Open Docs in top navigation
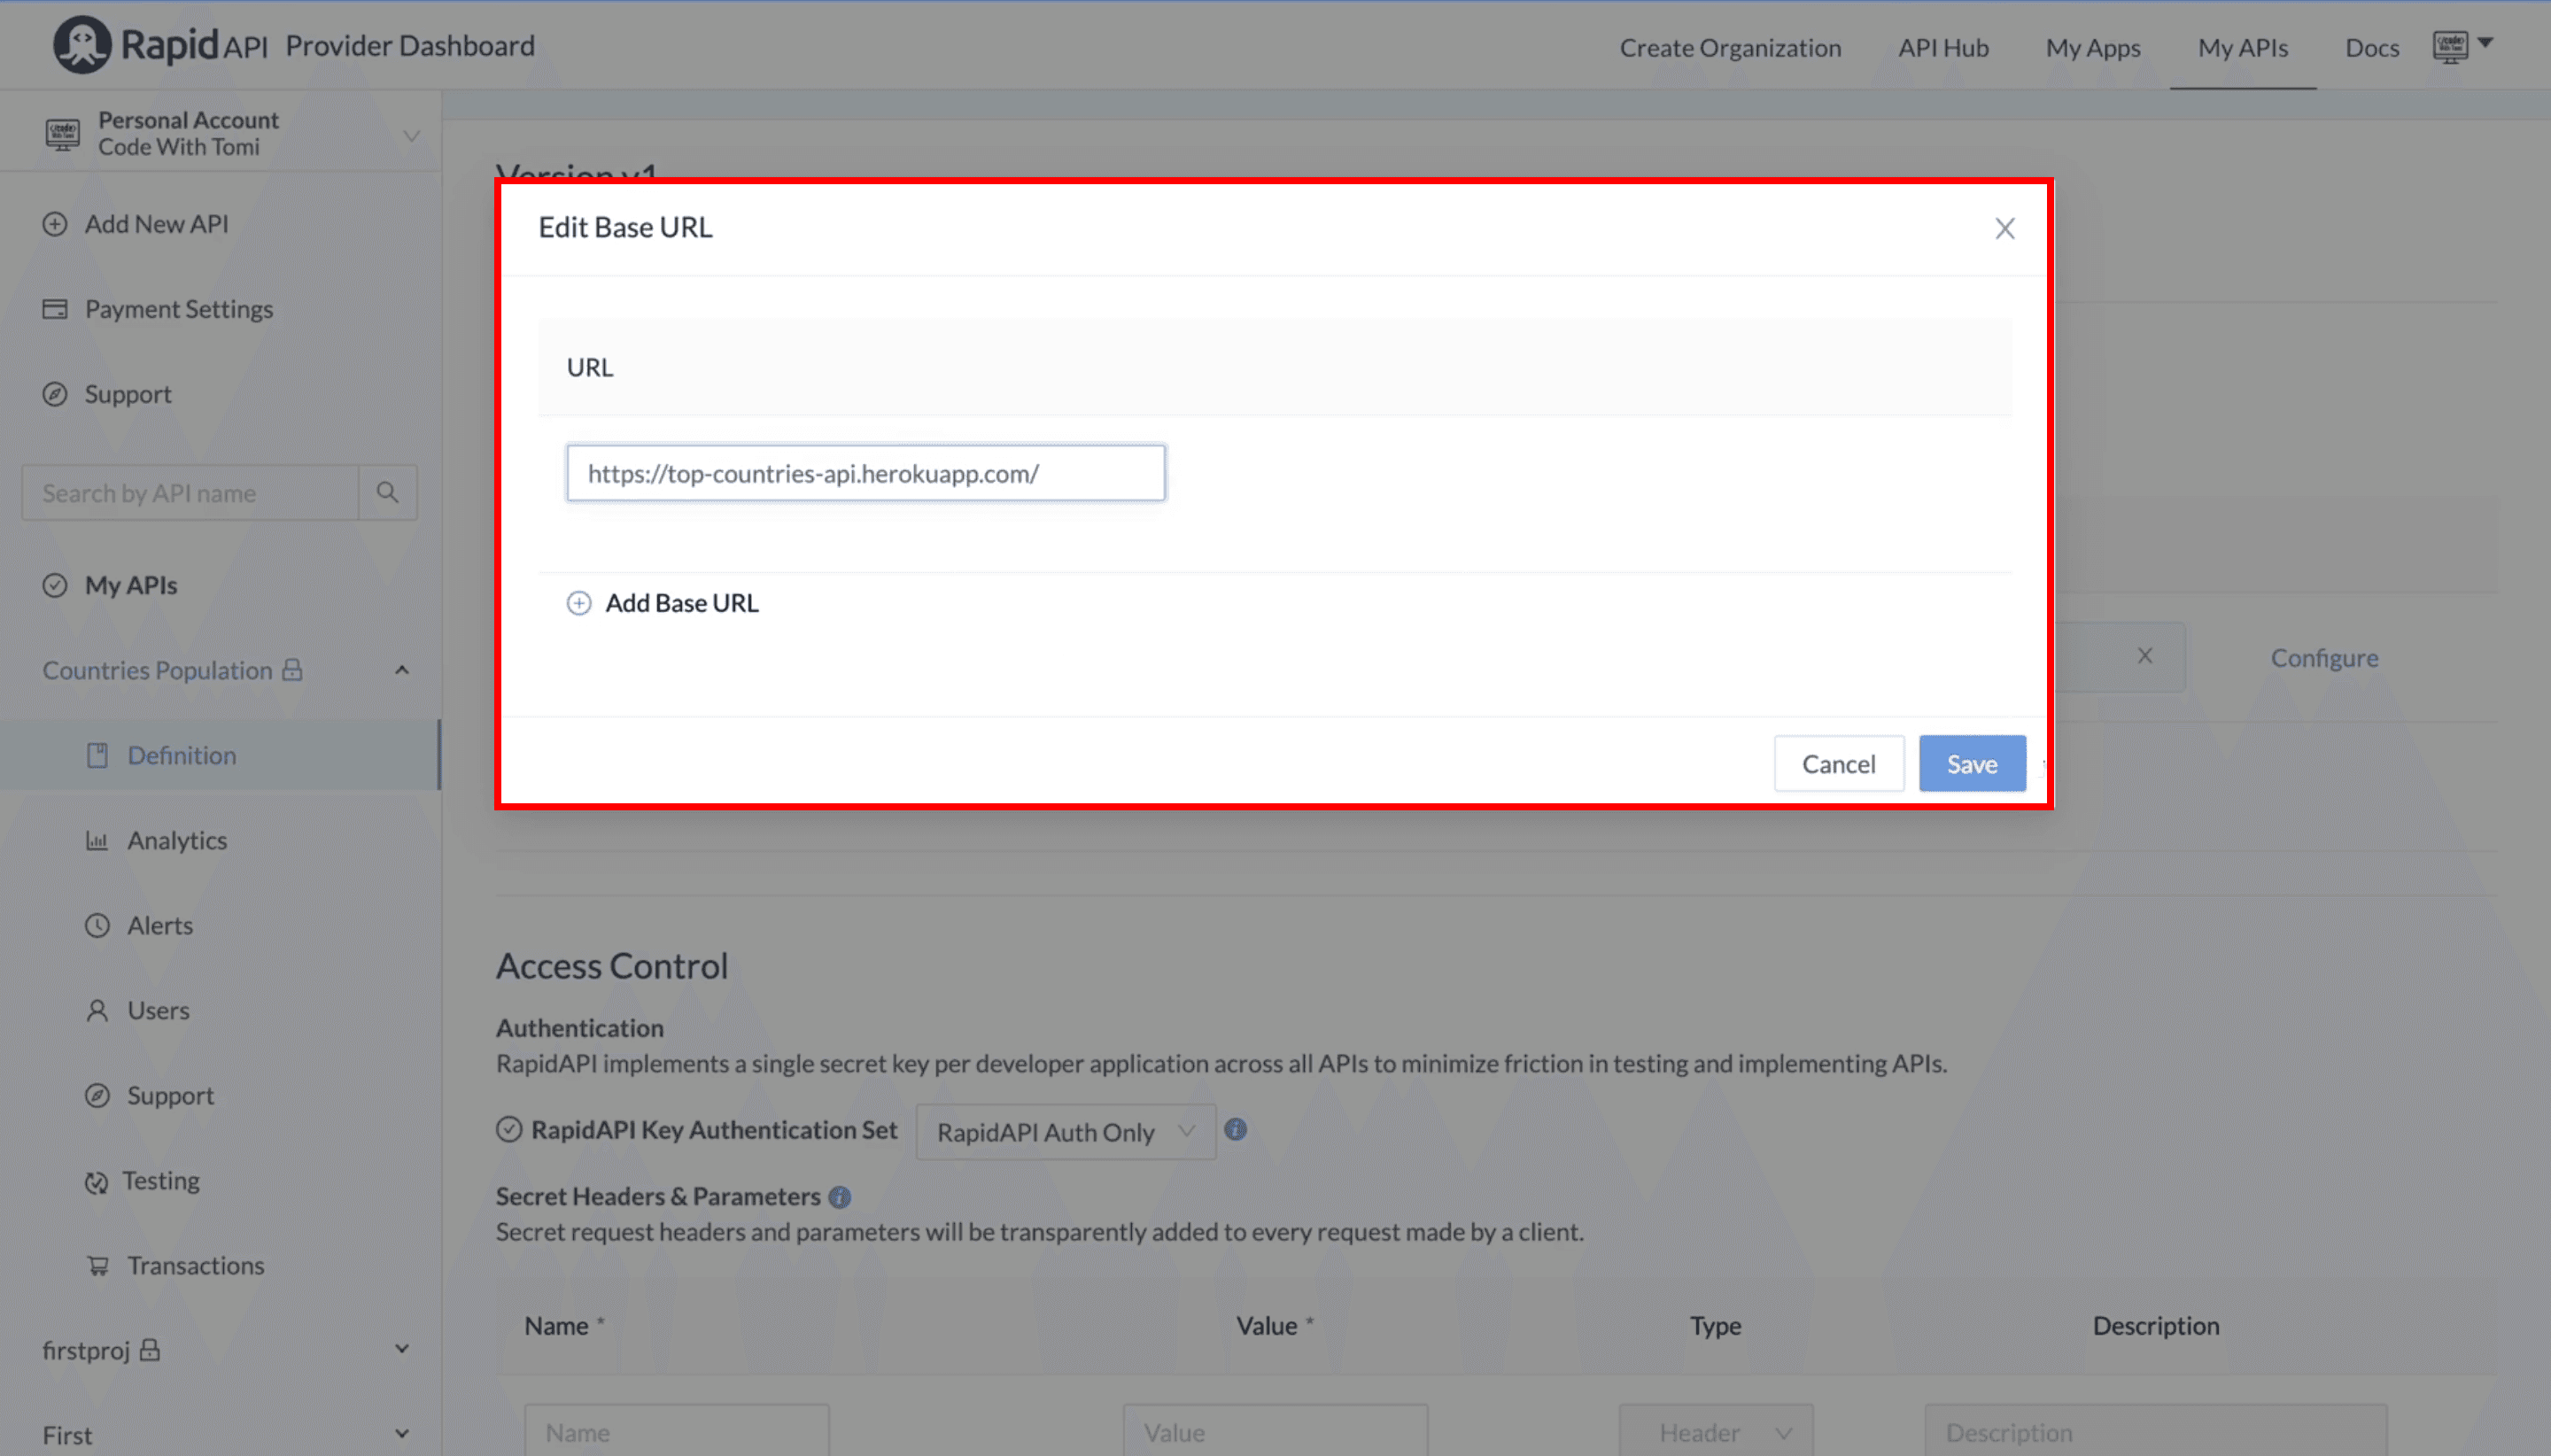The width and height of the screenshot is (2551, 1456). tap(2372, 47)
